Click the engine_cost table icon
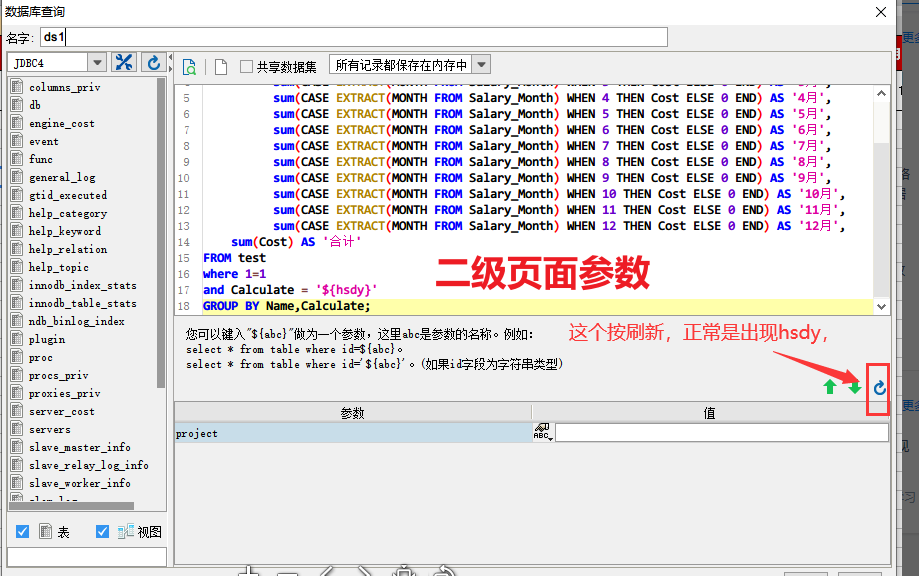The height and width of the screenshot is (576, 919). [x=18, y=123]
